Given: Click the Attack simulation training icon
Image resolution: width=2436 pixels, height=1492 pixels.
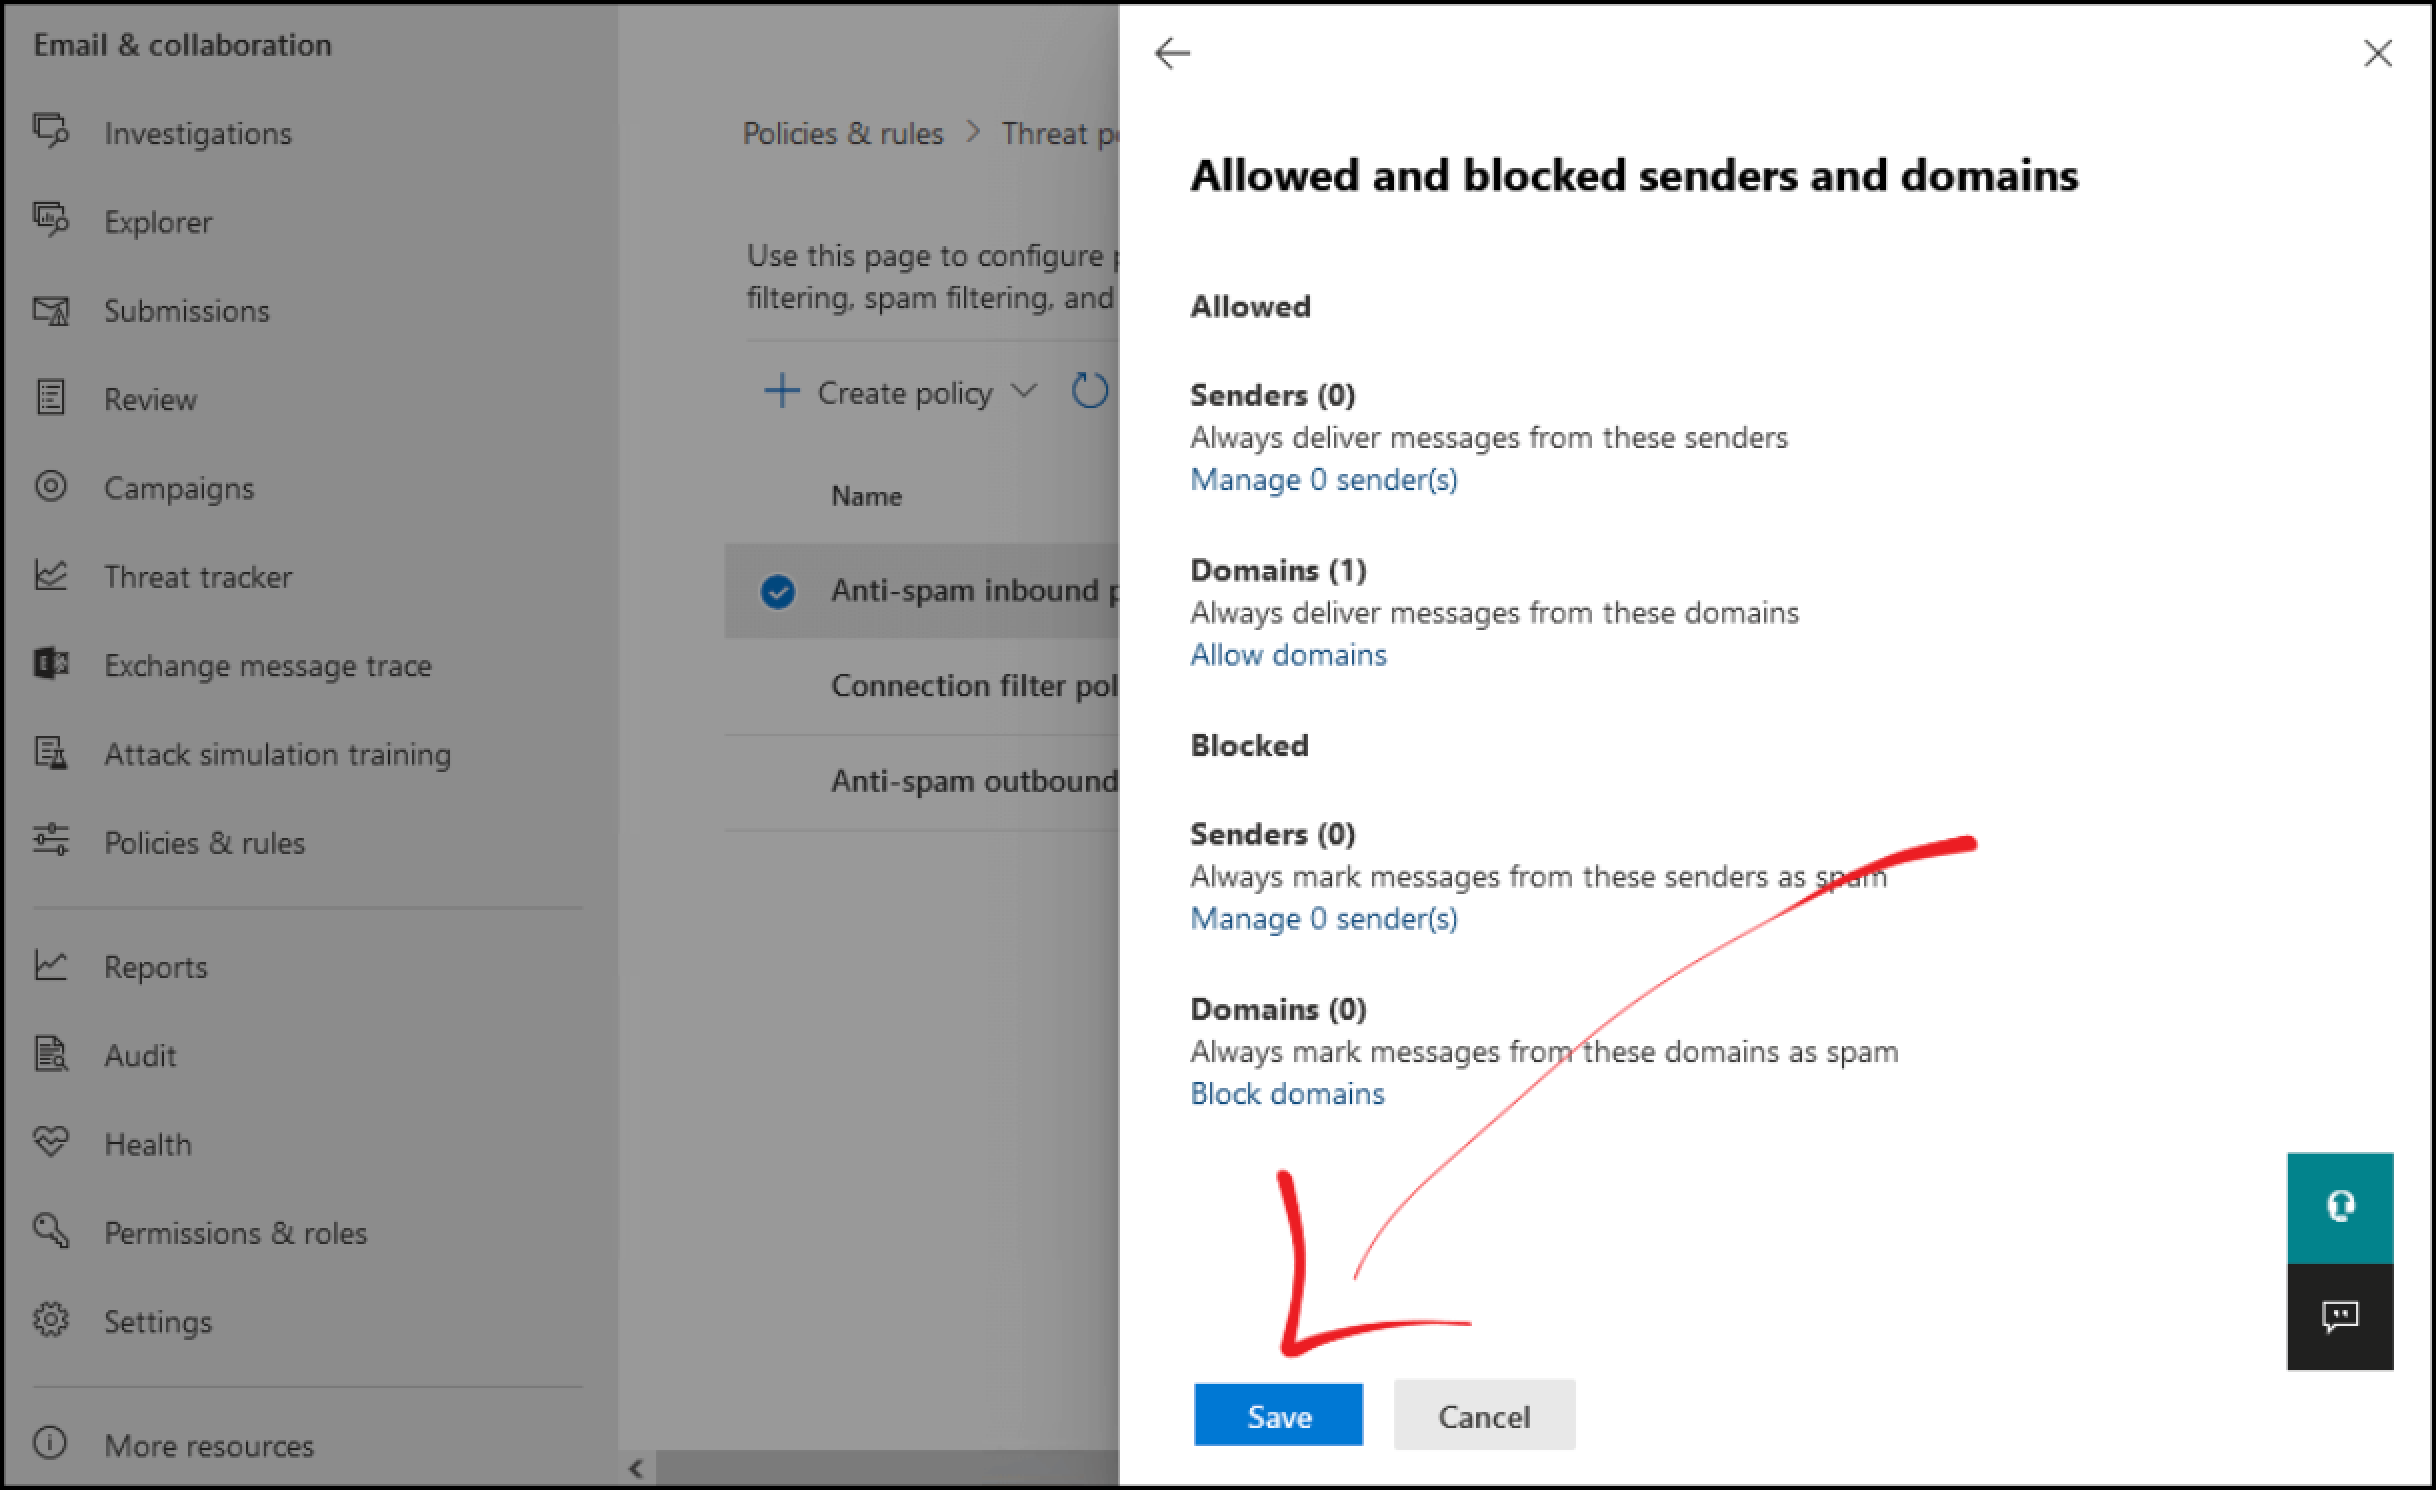Looking at the screenshot, I should [51, 752].
